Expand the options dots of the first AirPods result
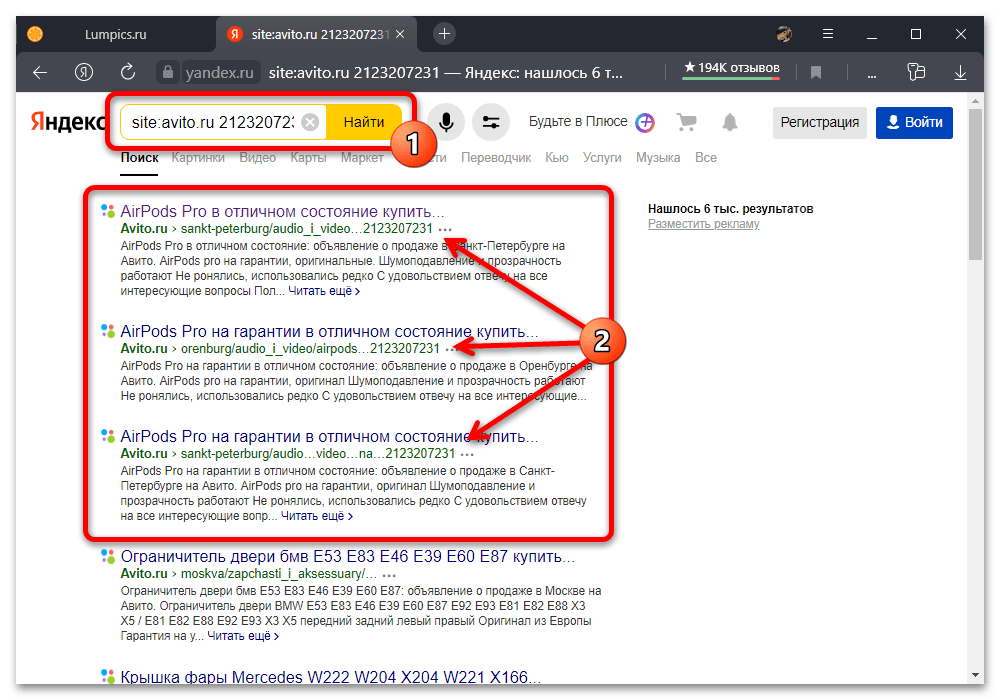The width and height of the screenshot is (1000, 700). pyautogui.click(x=444, y=228)
